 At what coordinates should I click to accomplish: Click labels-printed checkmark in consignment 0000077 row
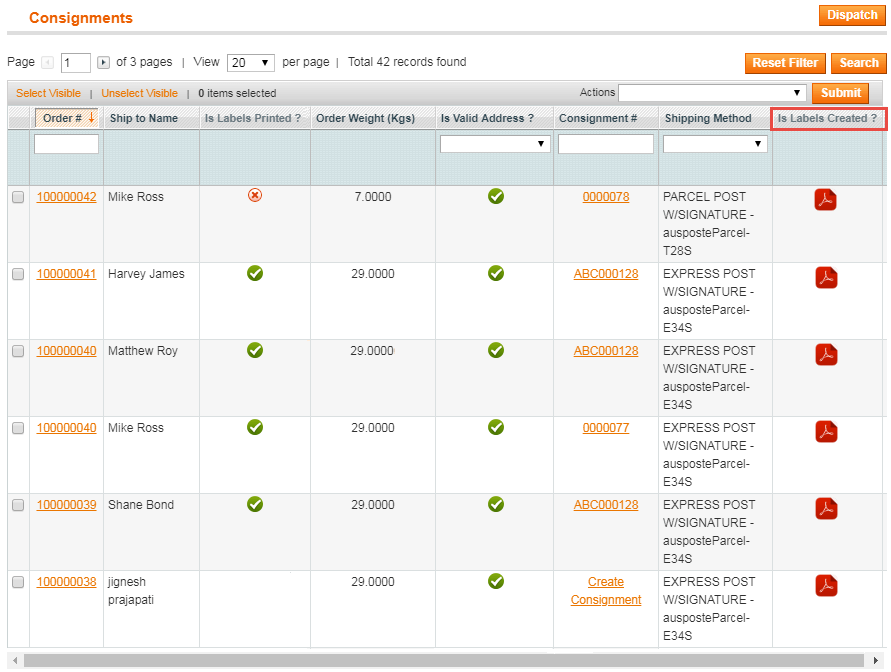click(x=255, y=427)
